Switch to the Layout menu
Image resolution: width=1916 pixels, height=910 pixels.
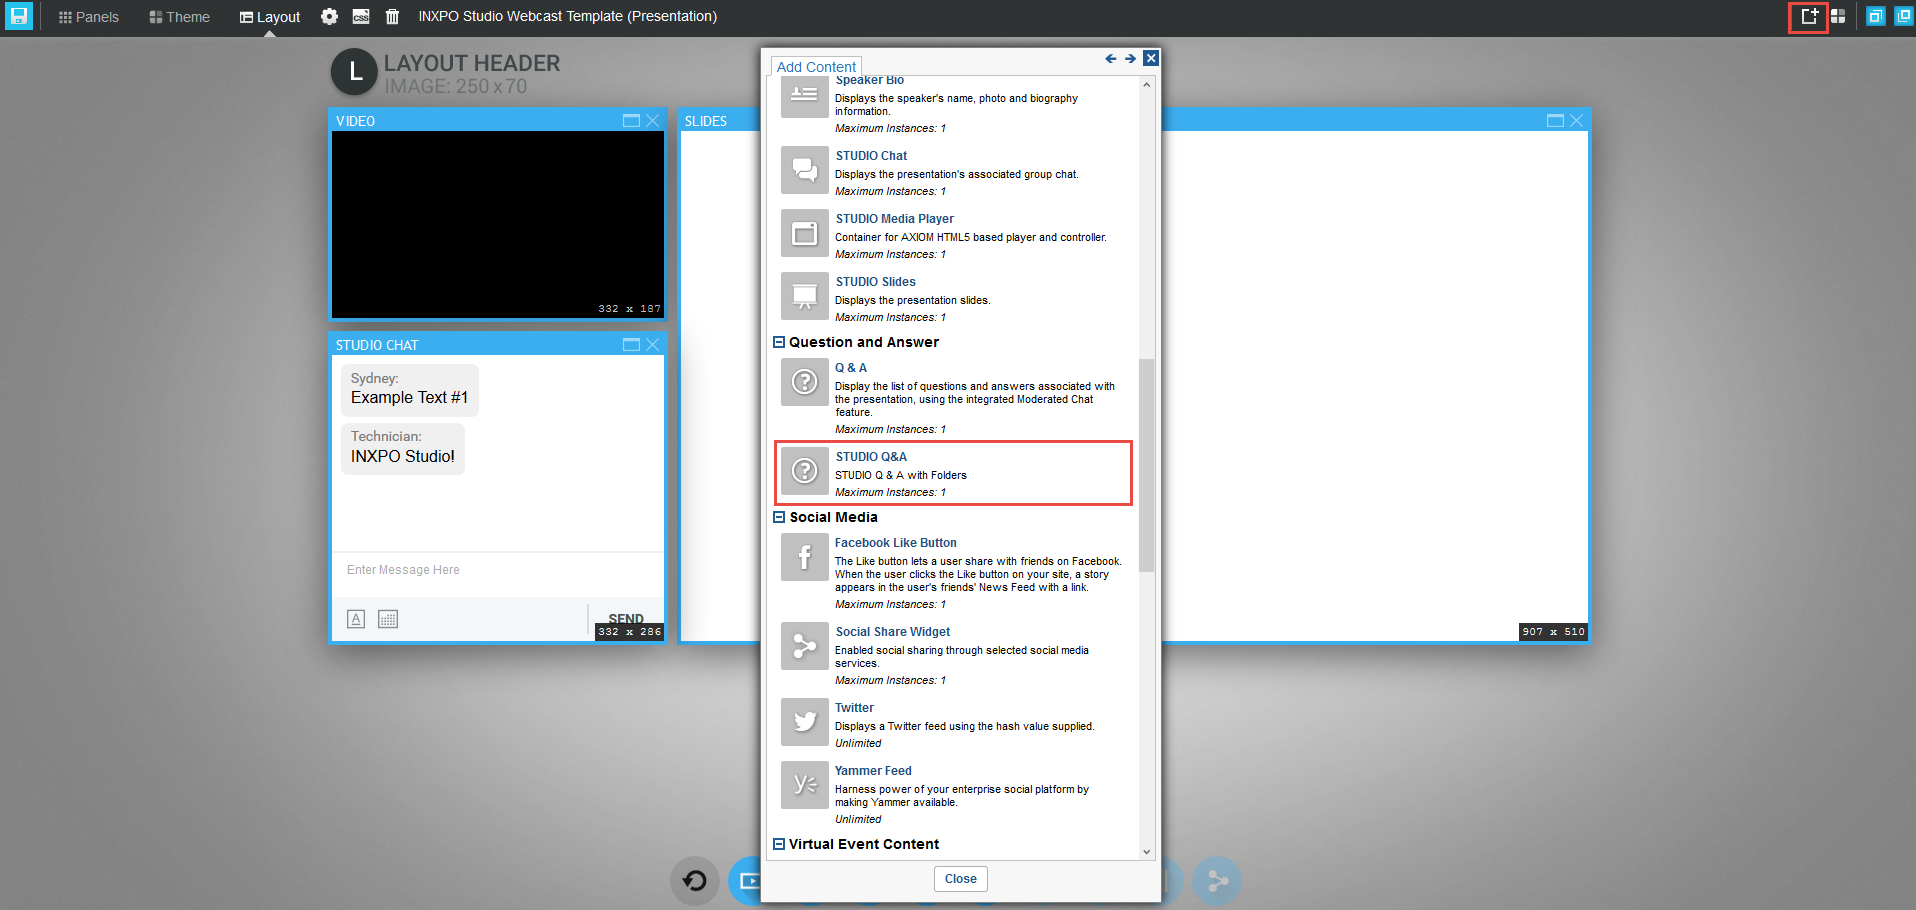coord(270,17)
